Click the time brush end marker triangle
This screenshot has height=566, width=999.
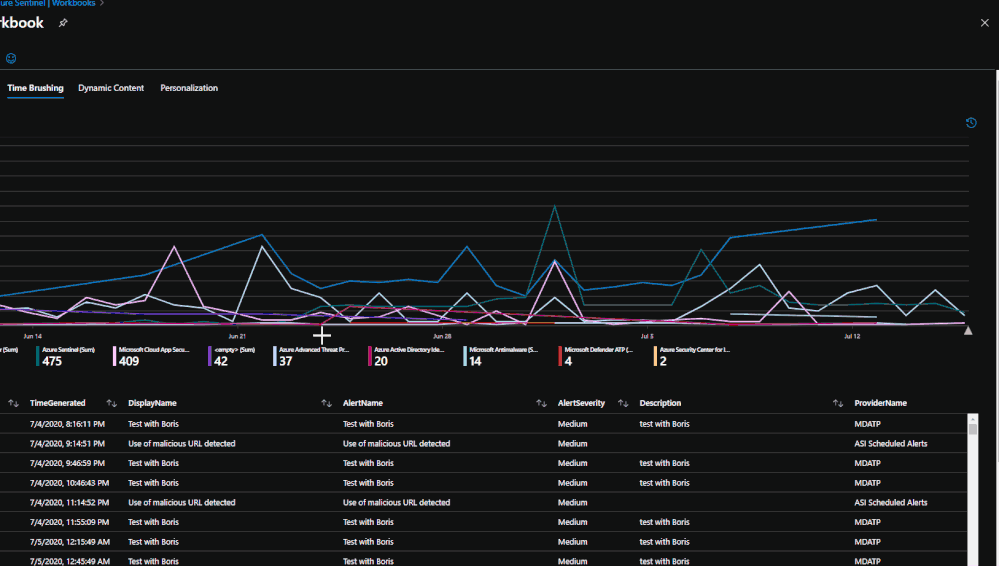[968, 330]
